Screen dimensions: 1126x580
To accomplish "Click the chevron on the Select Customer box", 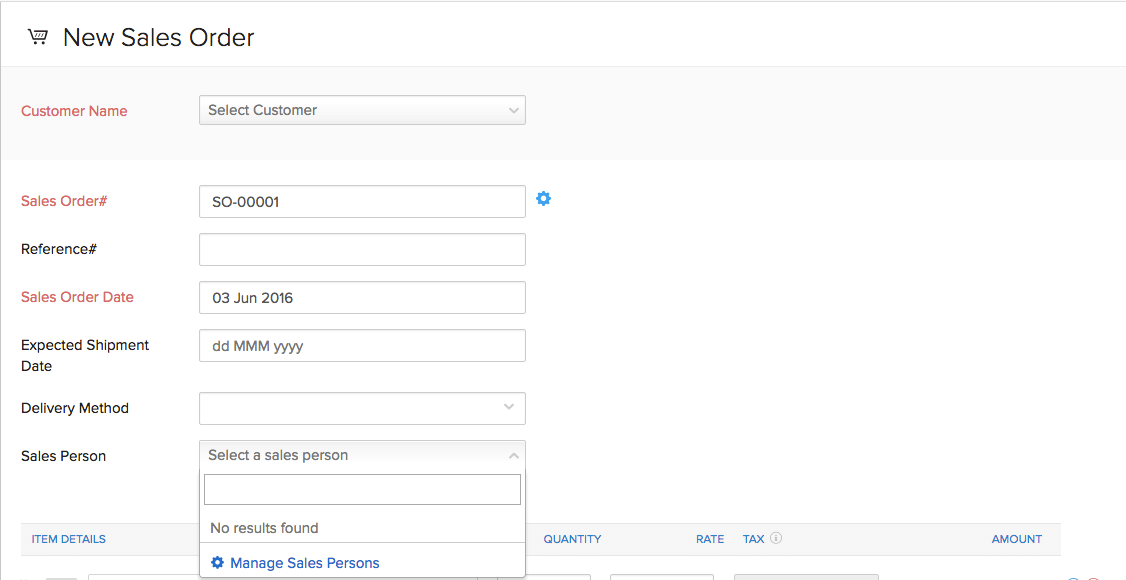I will (514, 110).
